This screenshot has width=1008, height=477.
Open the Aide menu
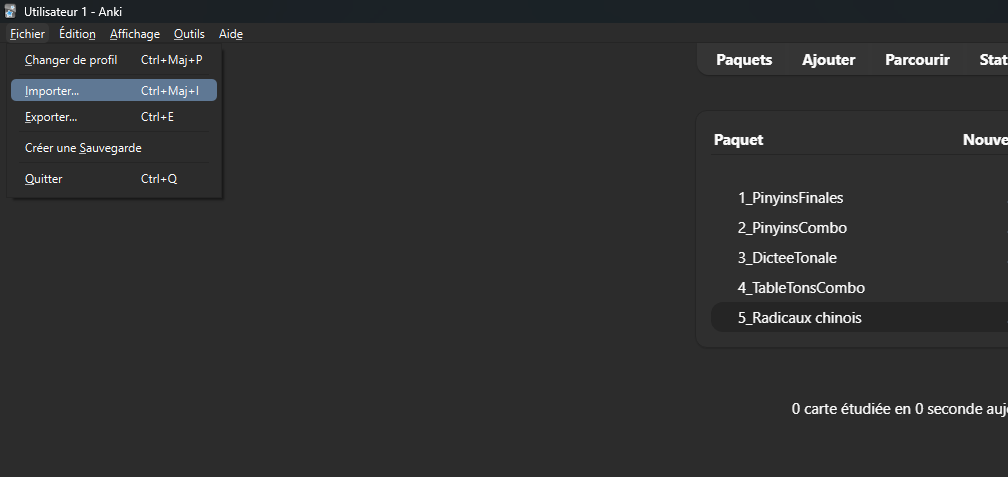(231, 34)
